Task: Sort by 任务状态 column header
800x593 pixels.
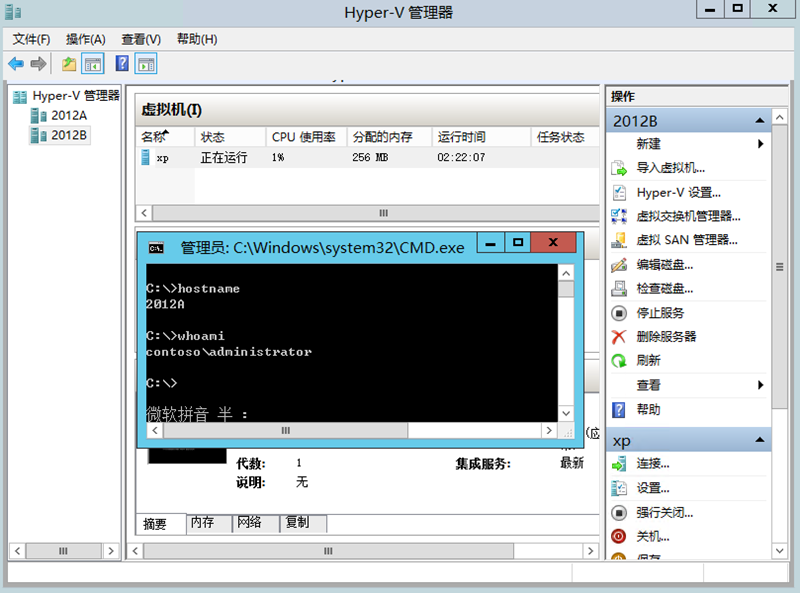Action: pos(565,137)
